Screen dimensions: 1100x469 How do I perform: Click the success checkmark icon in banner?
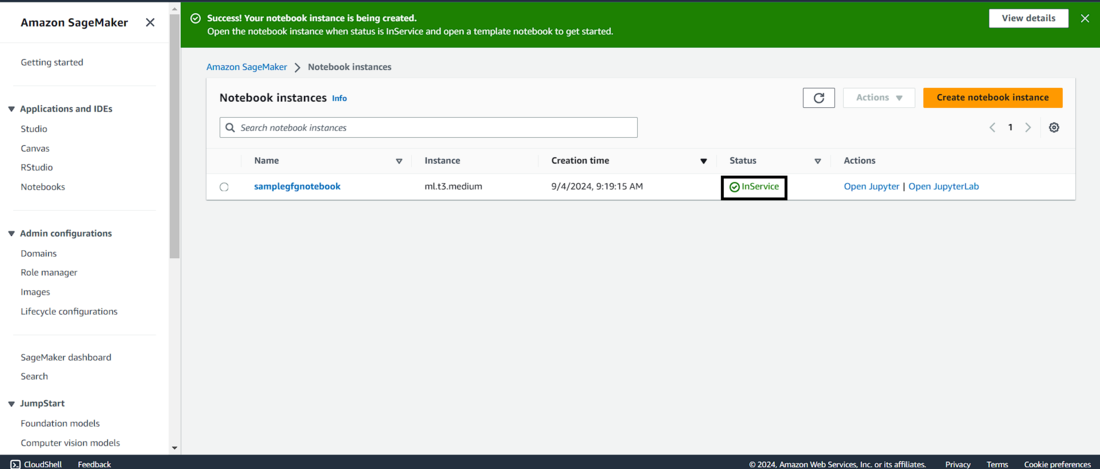[x=195, y=18]
